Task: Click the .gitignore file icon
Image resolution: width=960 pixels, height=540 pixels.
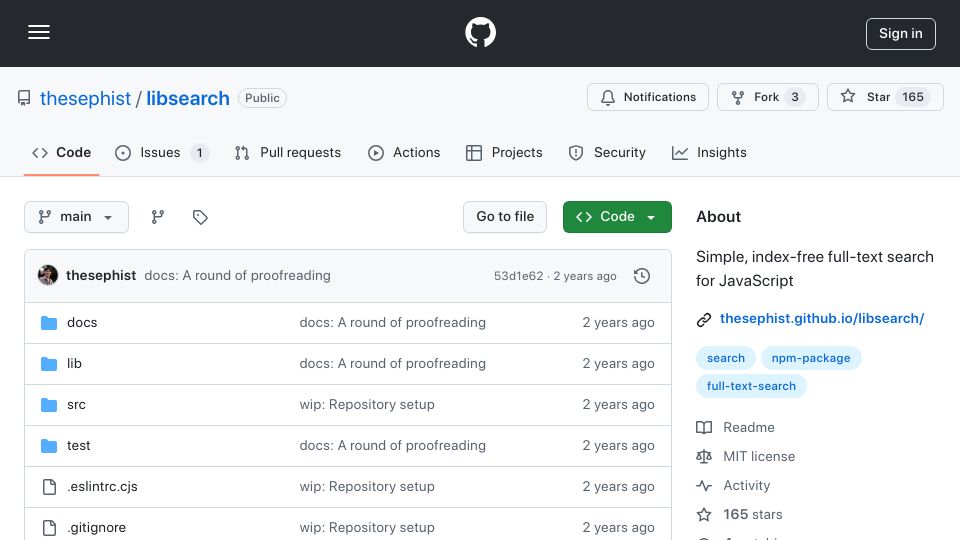Action: click(x=49, y=528)
